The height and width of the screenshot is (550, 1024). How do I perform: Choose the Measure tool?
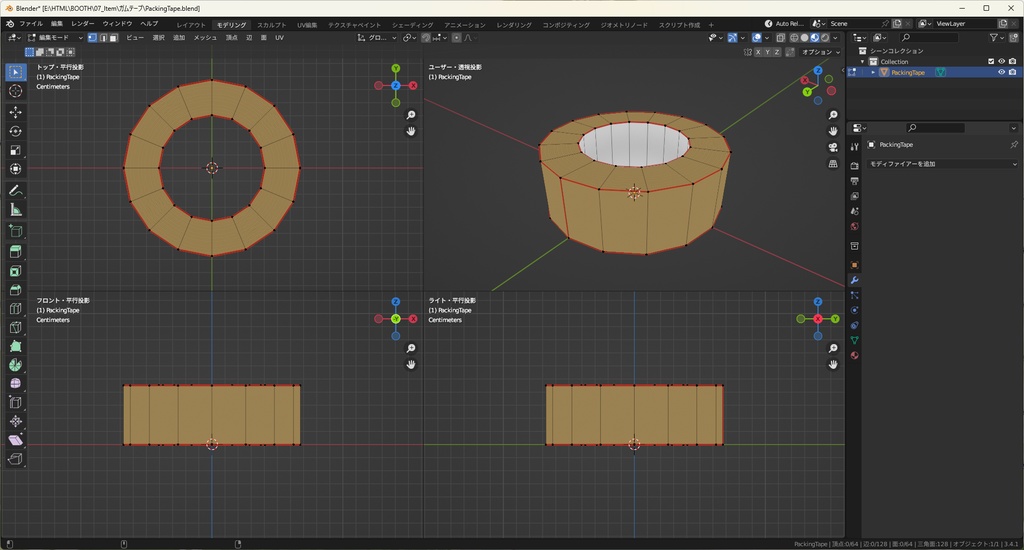[15, 210]
